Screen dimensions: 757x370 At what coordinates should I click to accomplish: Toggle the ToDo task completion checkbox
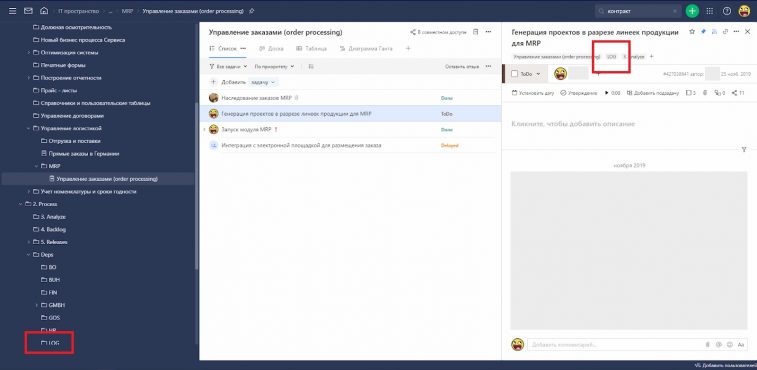pos(514,74)
